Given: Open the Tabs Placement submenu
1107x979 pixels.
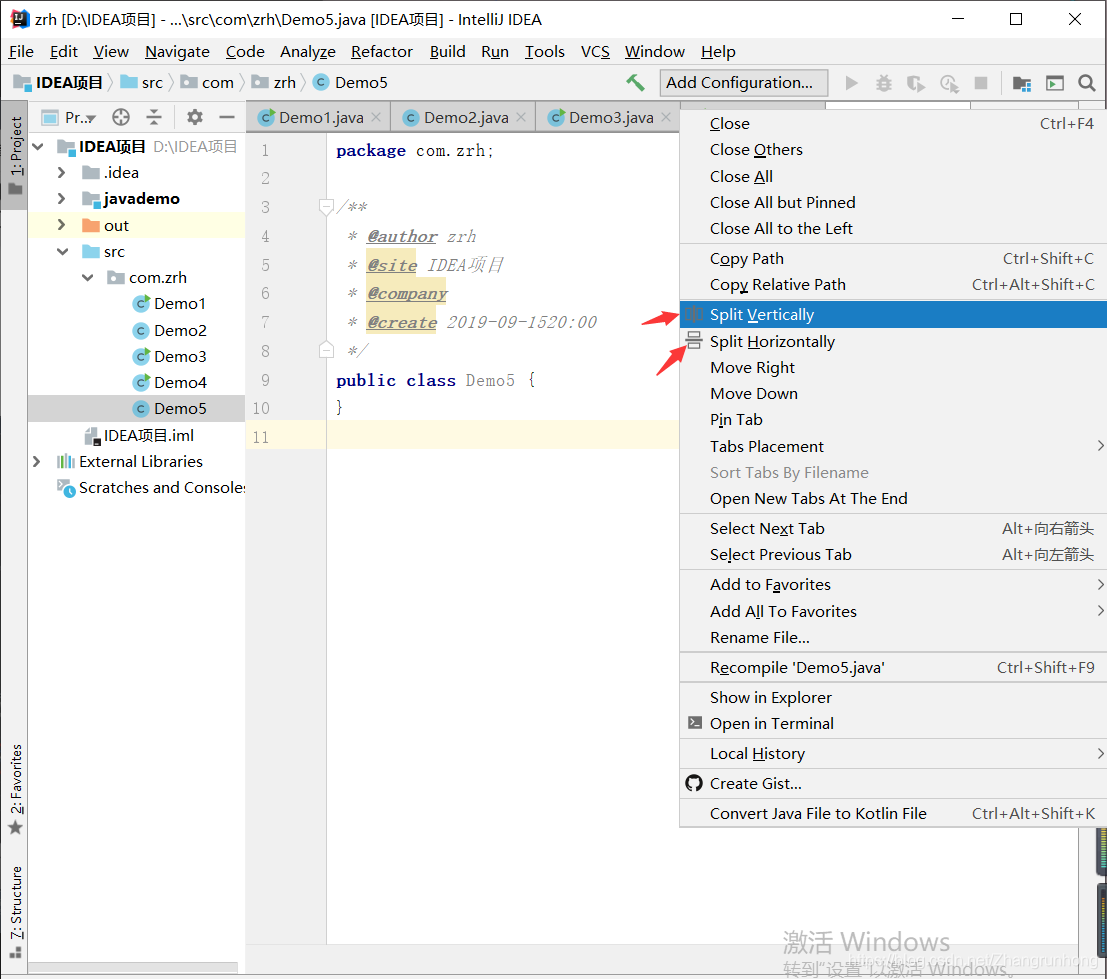Looking at the screenshot, I should [x=892, y=447].
